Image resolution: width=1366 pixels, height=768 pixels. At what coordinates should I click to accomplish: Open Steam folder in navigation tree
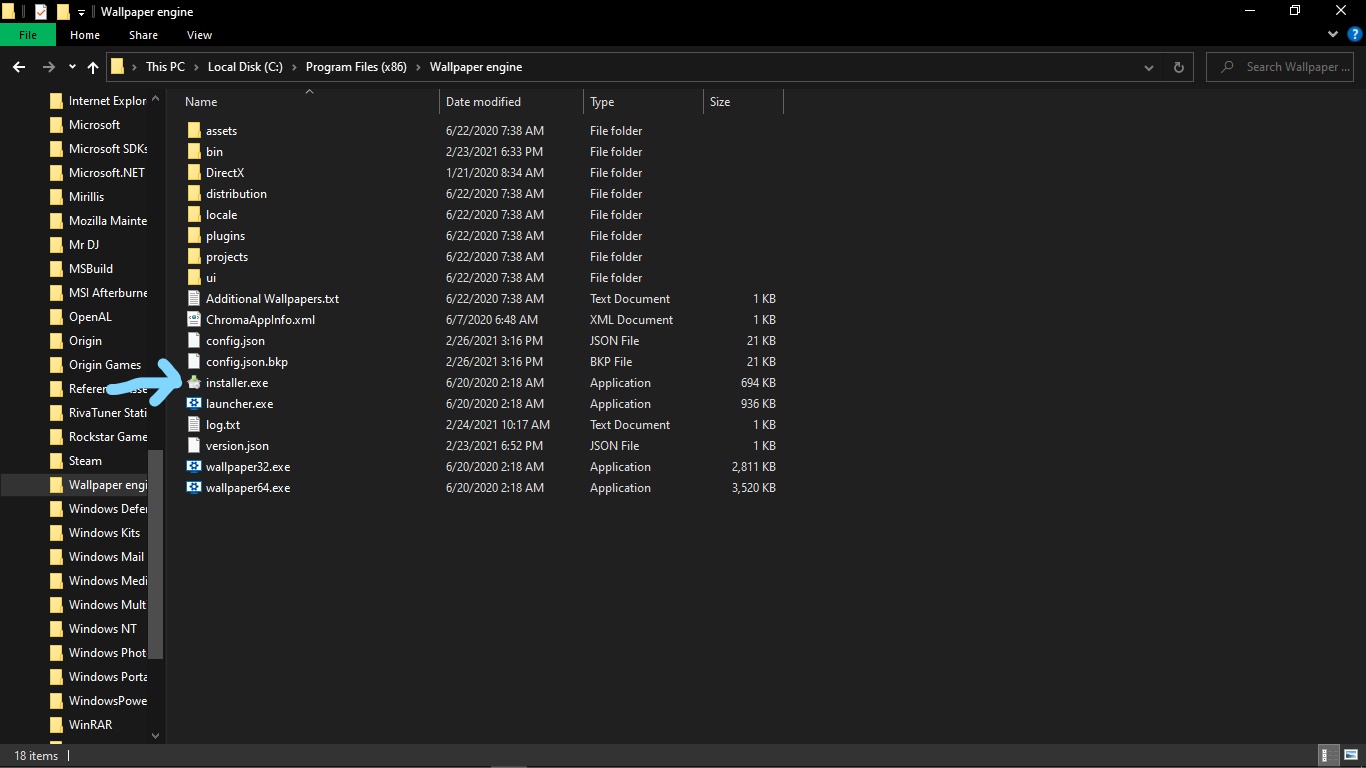tap(85, 461)
